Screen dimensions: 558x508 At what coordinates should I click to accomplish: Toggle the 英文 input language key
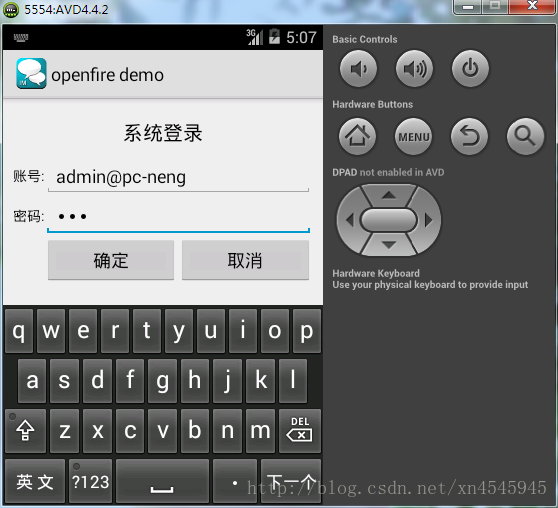pos(35,481)
